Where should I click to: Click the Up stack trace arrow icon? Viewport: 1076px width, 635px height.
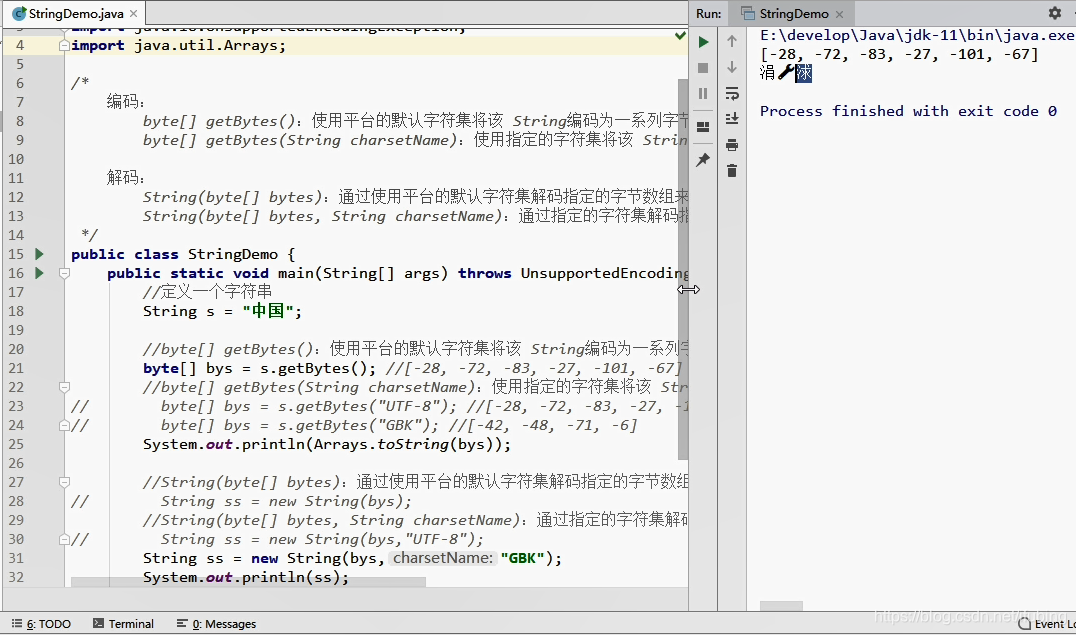pos(732,41)
